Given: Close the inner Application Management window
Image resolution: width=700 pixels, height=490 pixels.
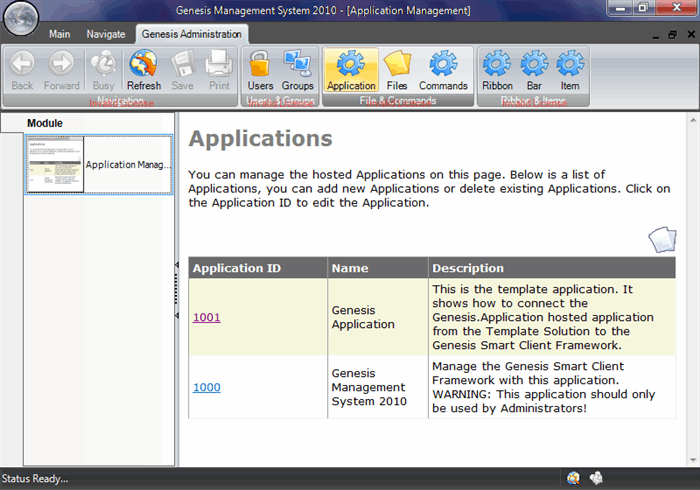Looking at the screenshot, I should pyautogui.click(x=691, y=34).
